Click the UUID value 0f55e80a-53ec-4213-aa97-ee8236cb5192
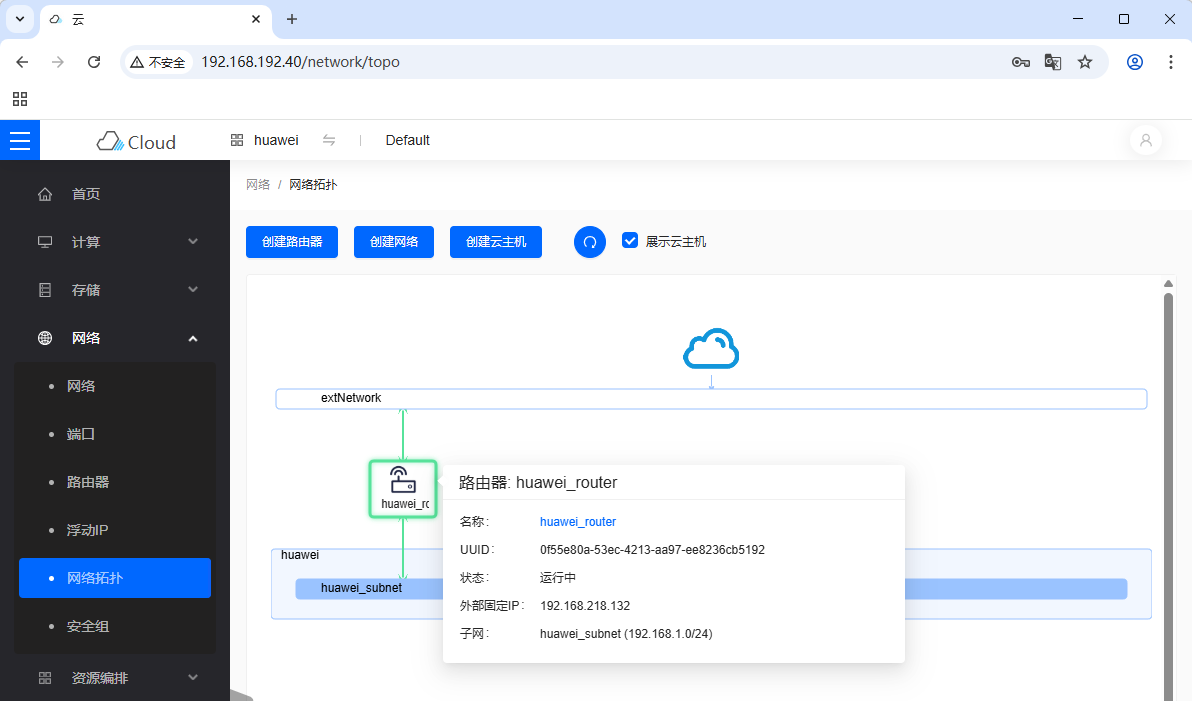1192x701 pixels. pyautogui.click(x=652, y=550)
